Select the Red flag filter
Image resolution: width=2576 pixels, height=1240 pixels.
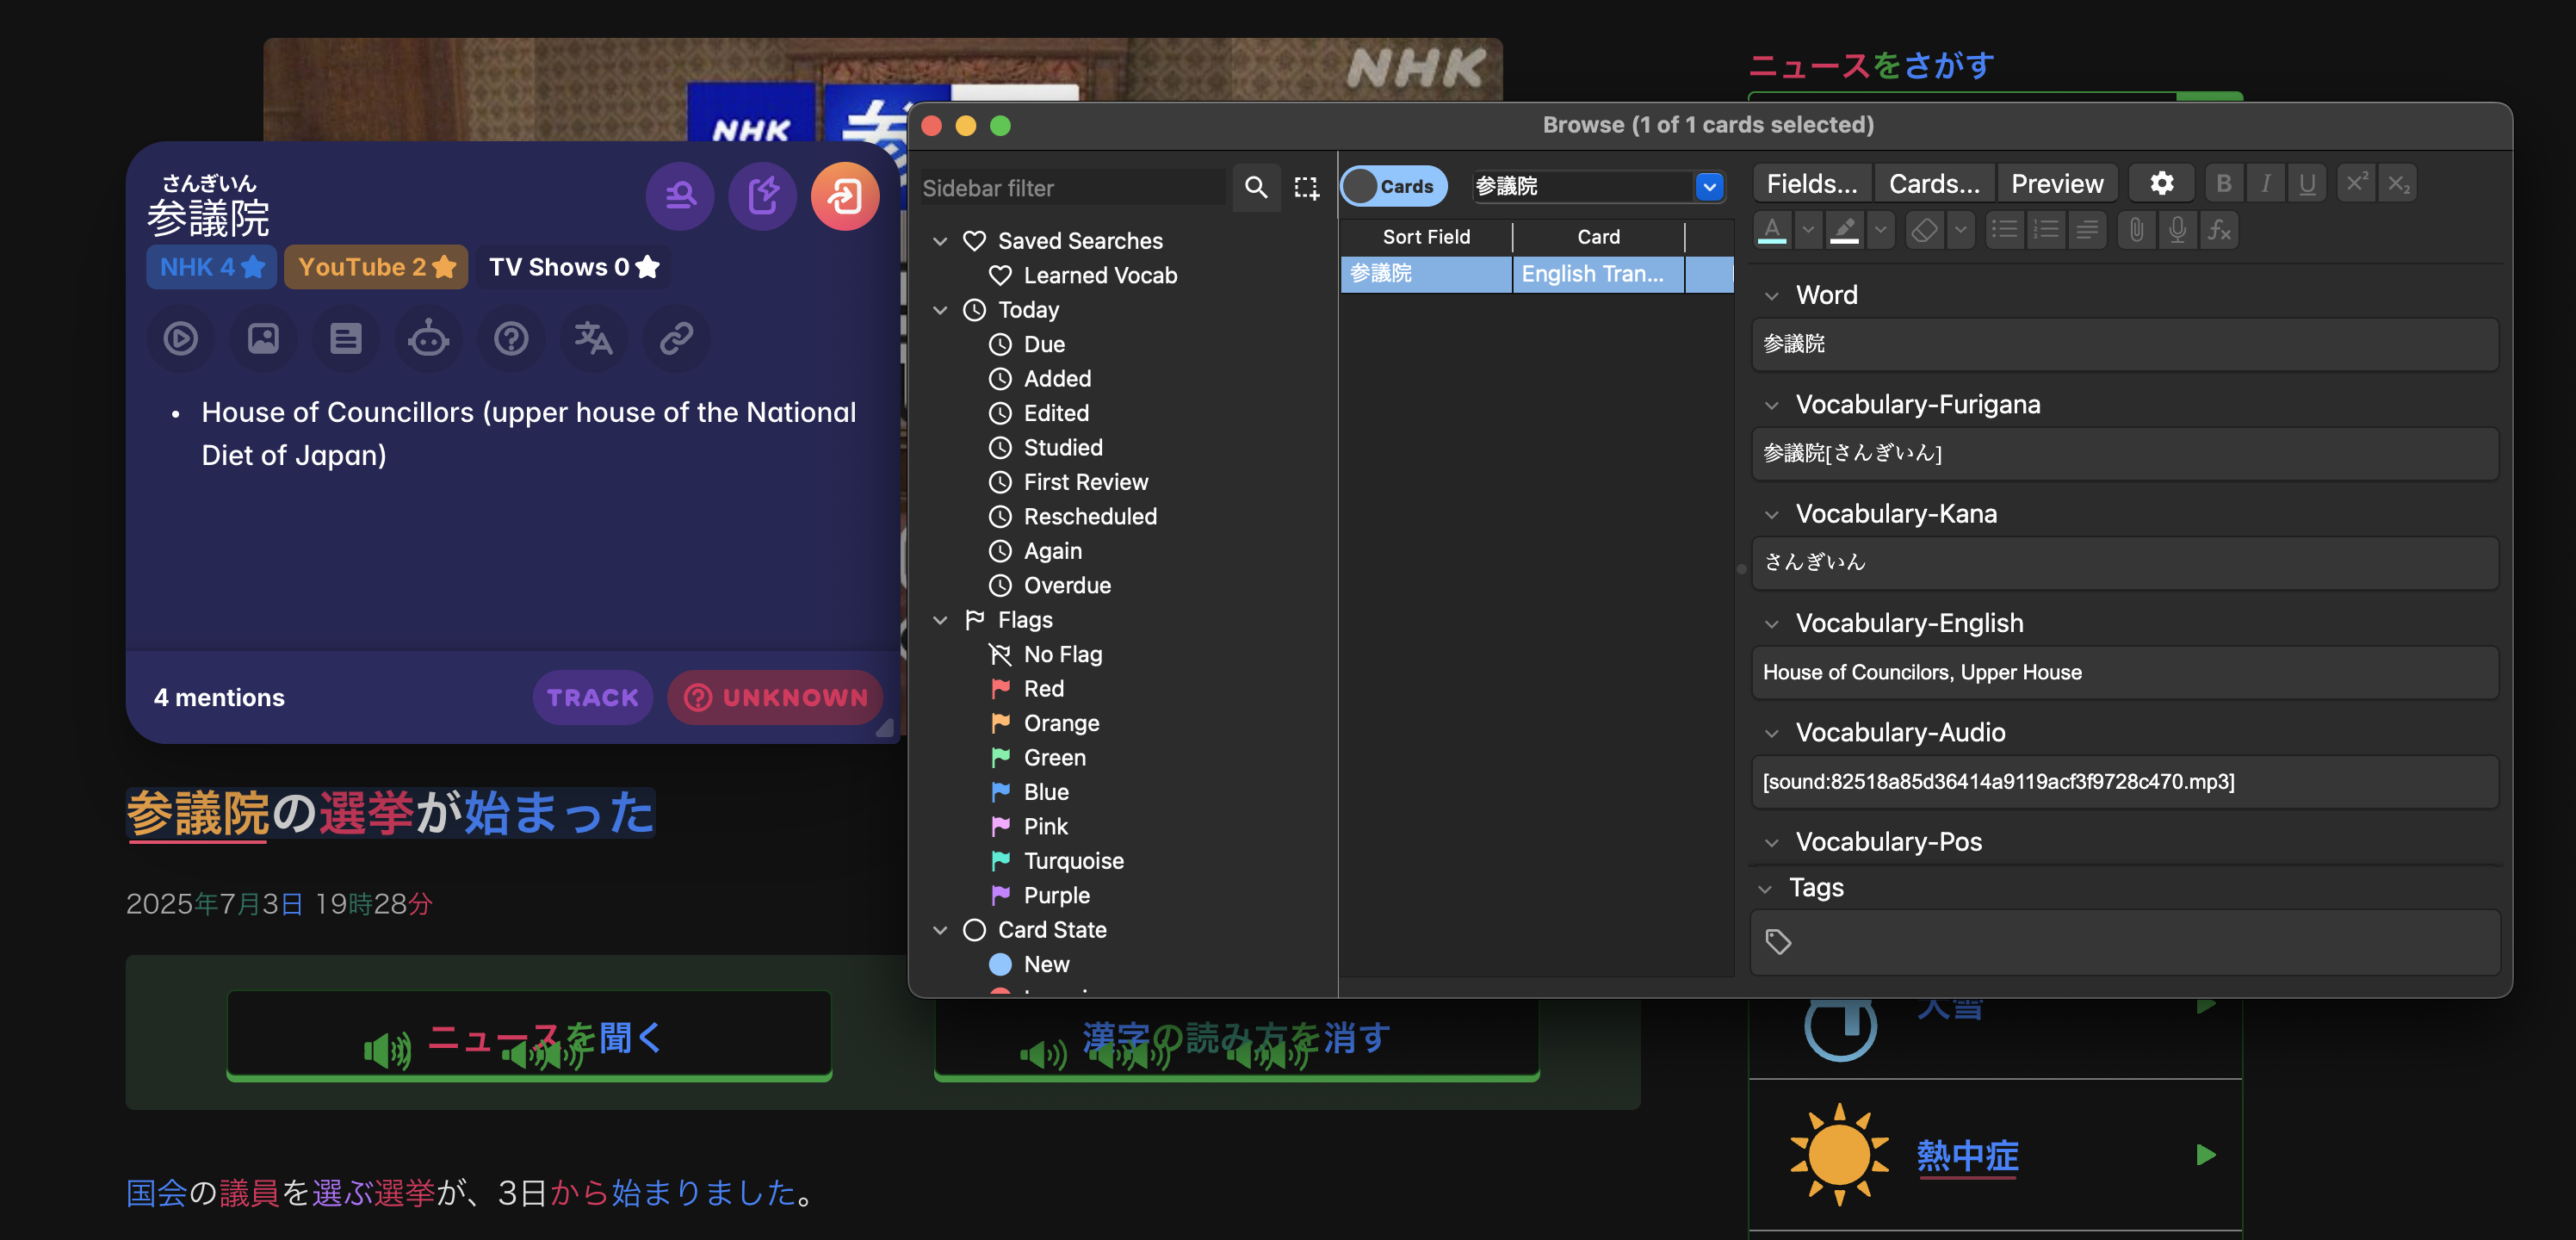[x=1043, y=689]
